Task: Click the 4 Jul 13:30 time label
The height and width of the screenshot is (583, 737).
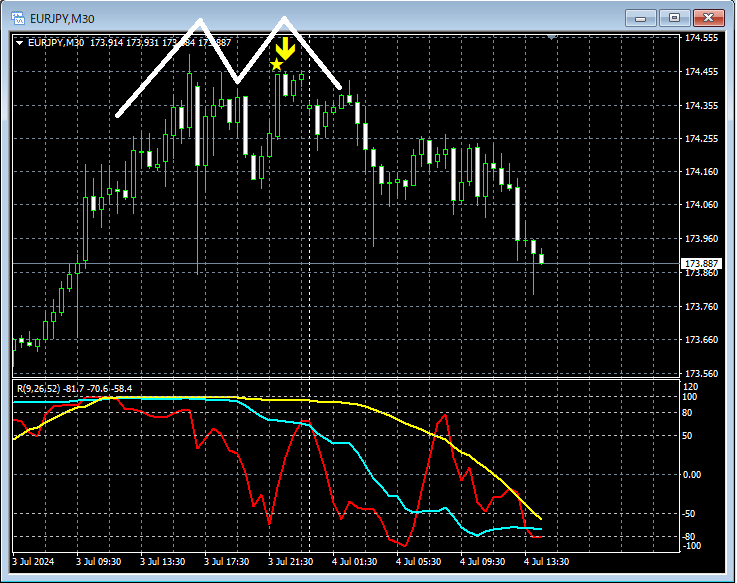Action: point(546,561)
